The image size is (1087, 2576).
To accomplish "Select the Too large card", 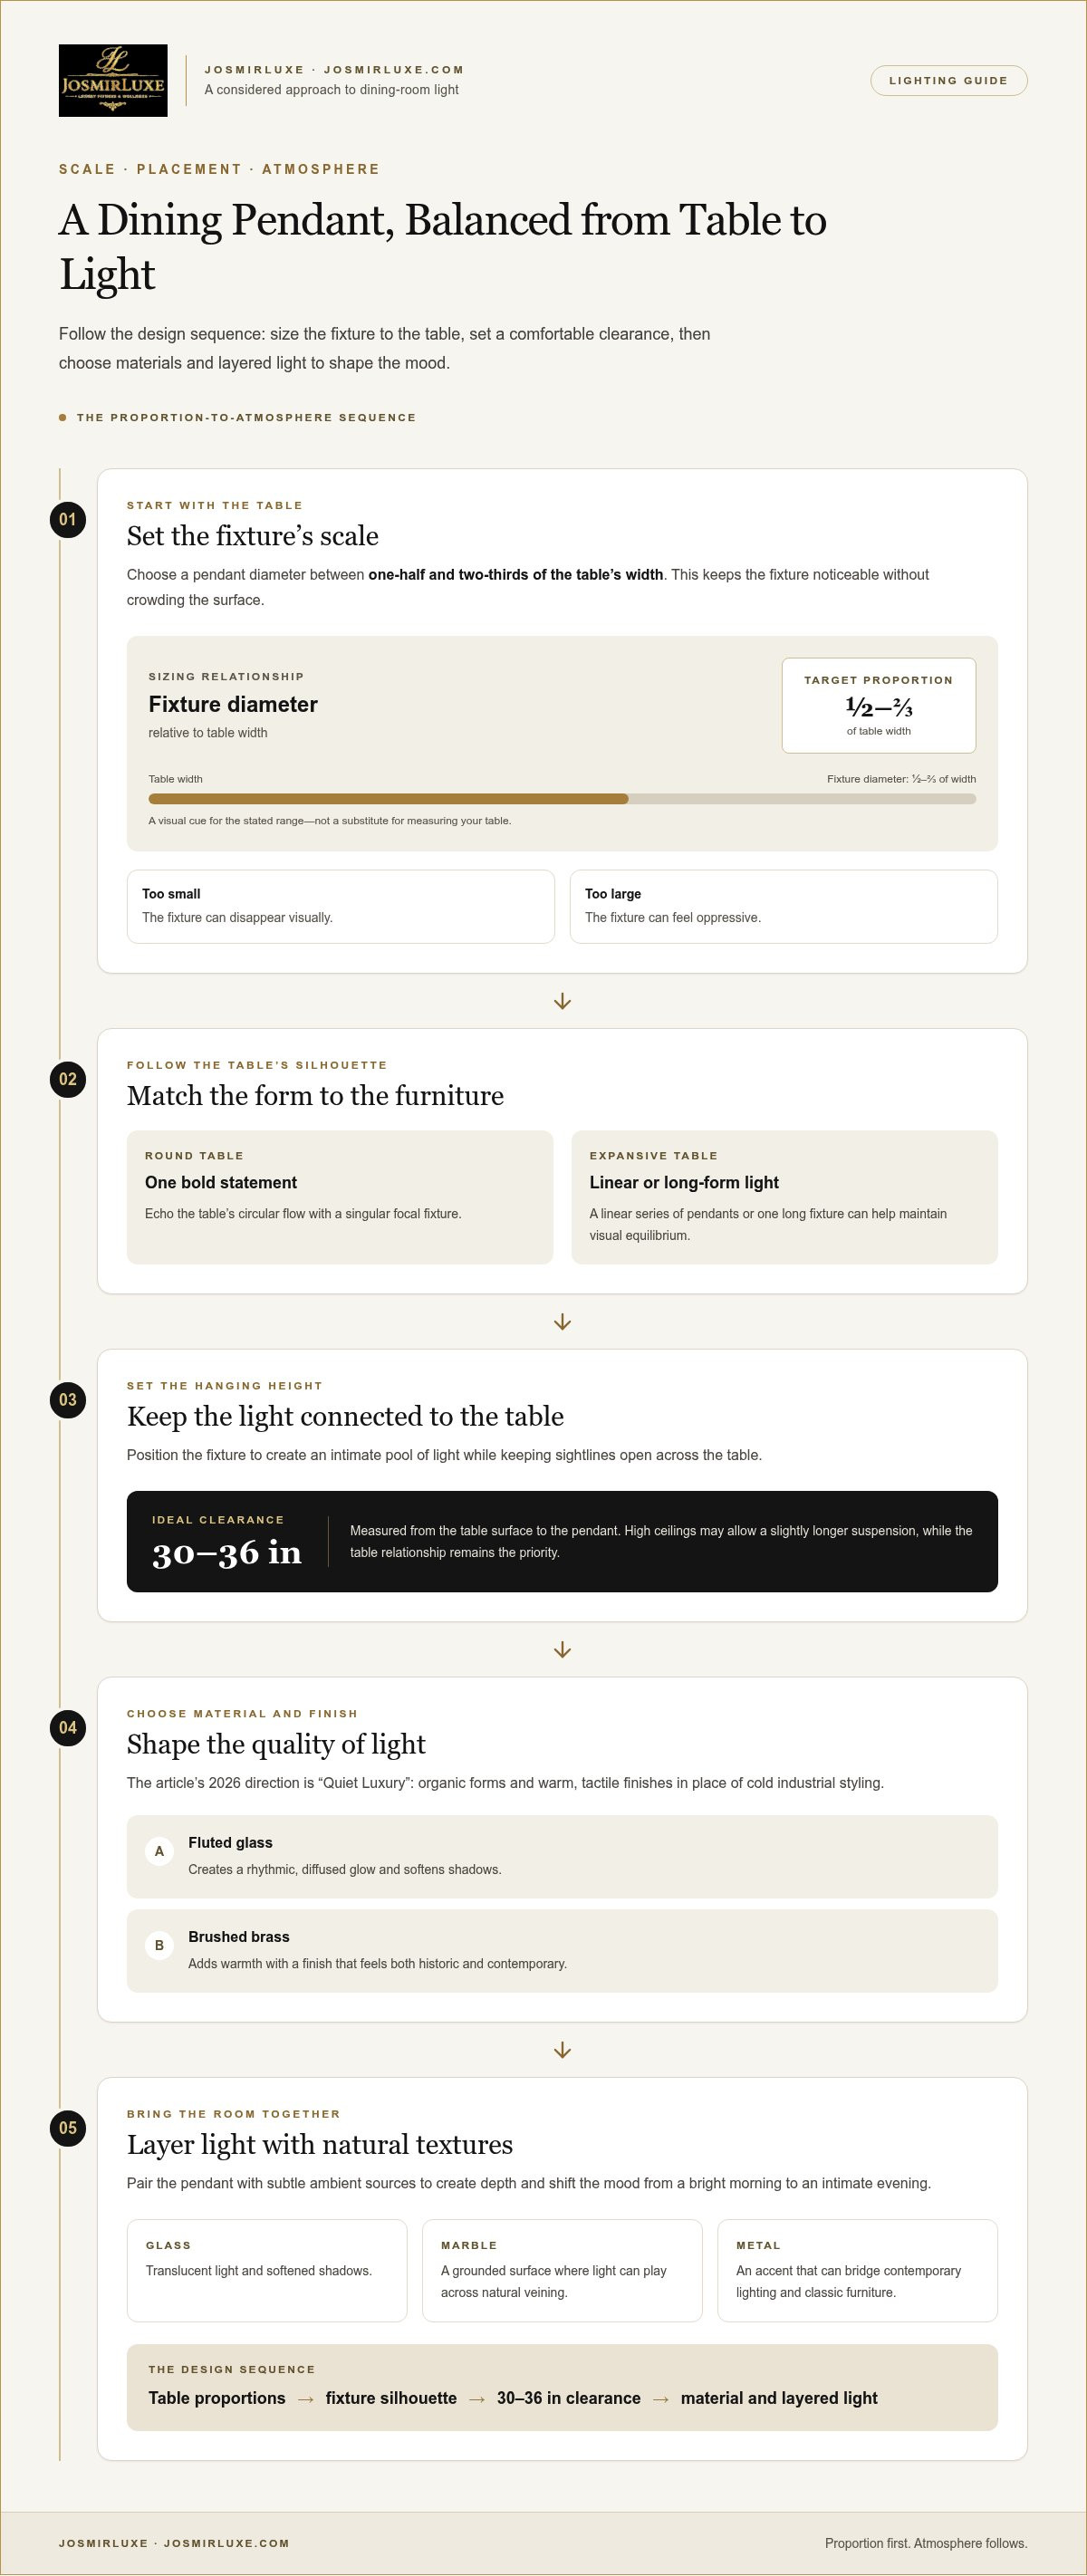I will click(784, 907).
